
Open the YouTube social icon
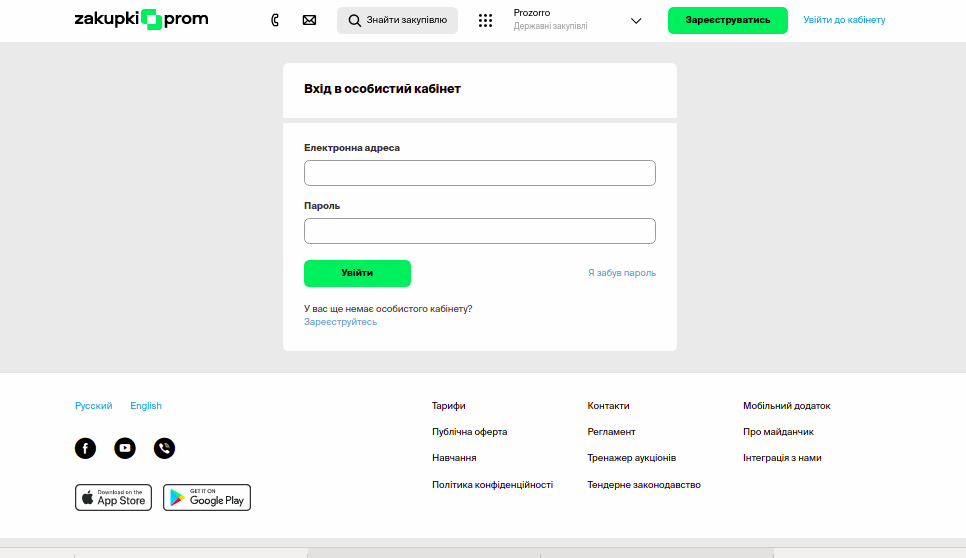click(x=125, y=448)
